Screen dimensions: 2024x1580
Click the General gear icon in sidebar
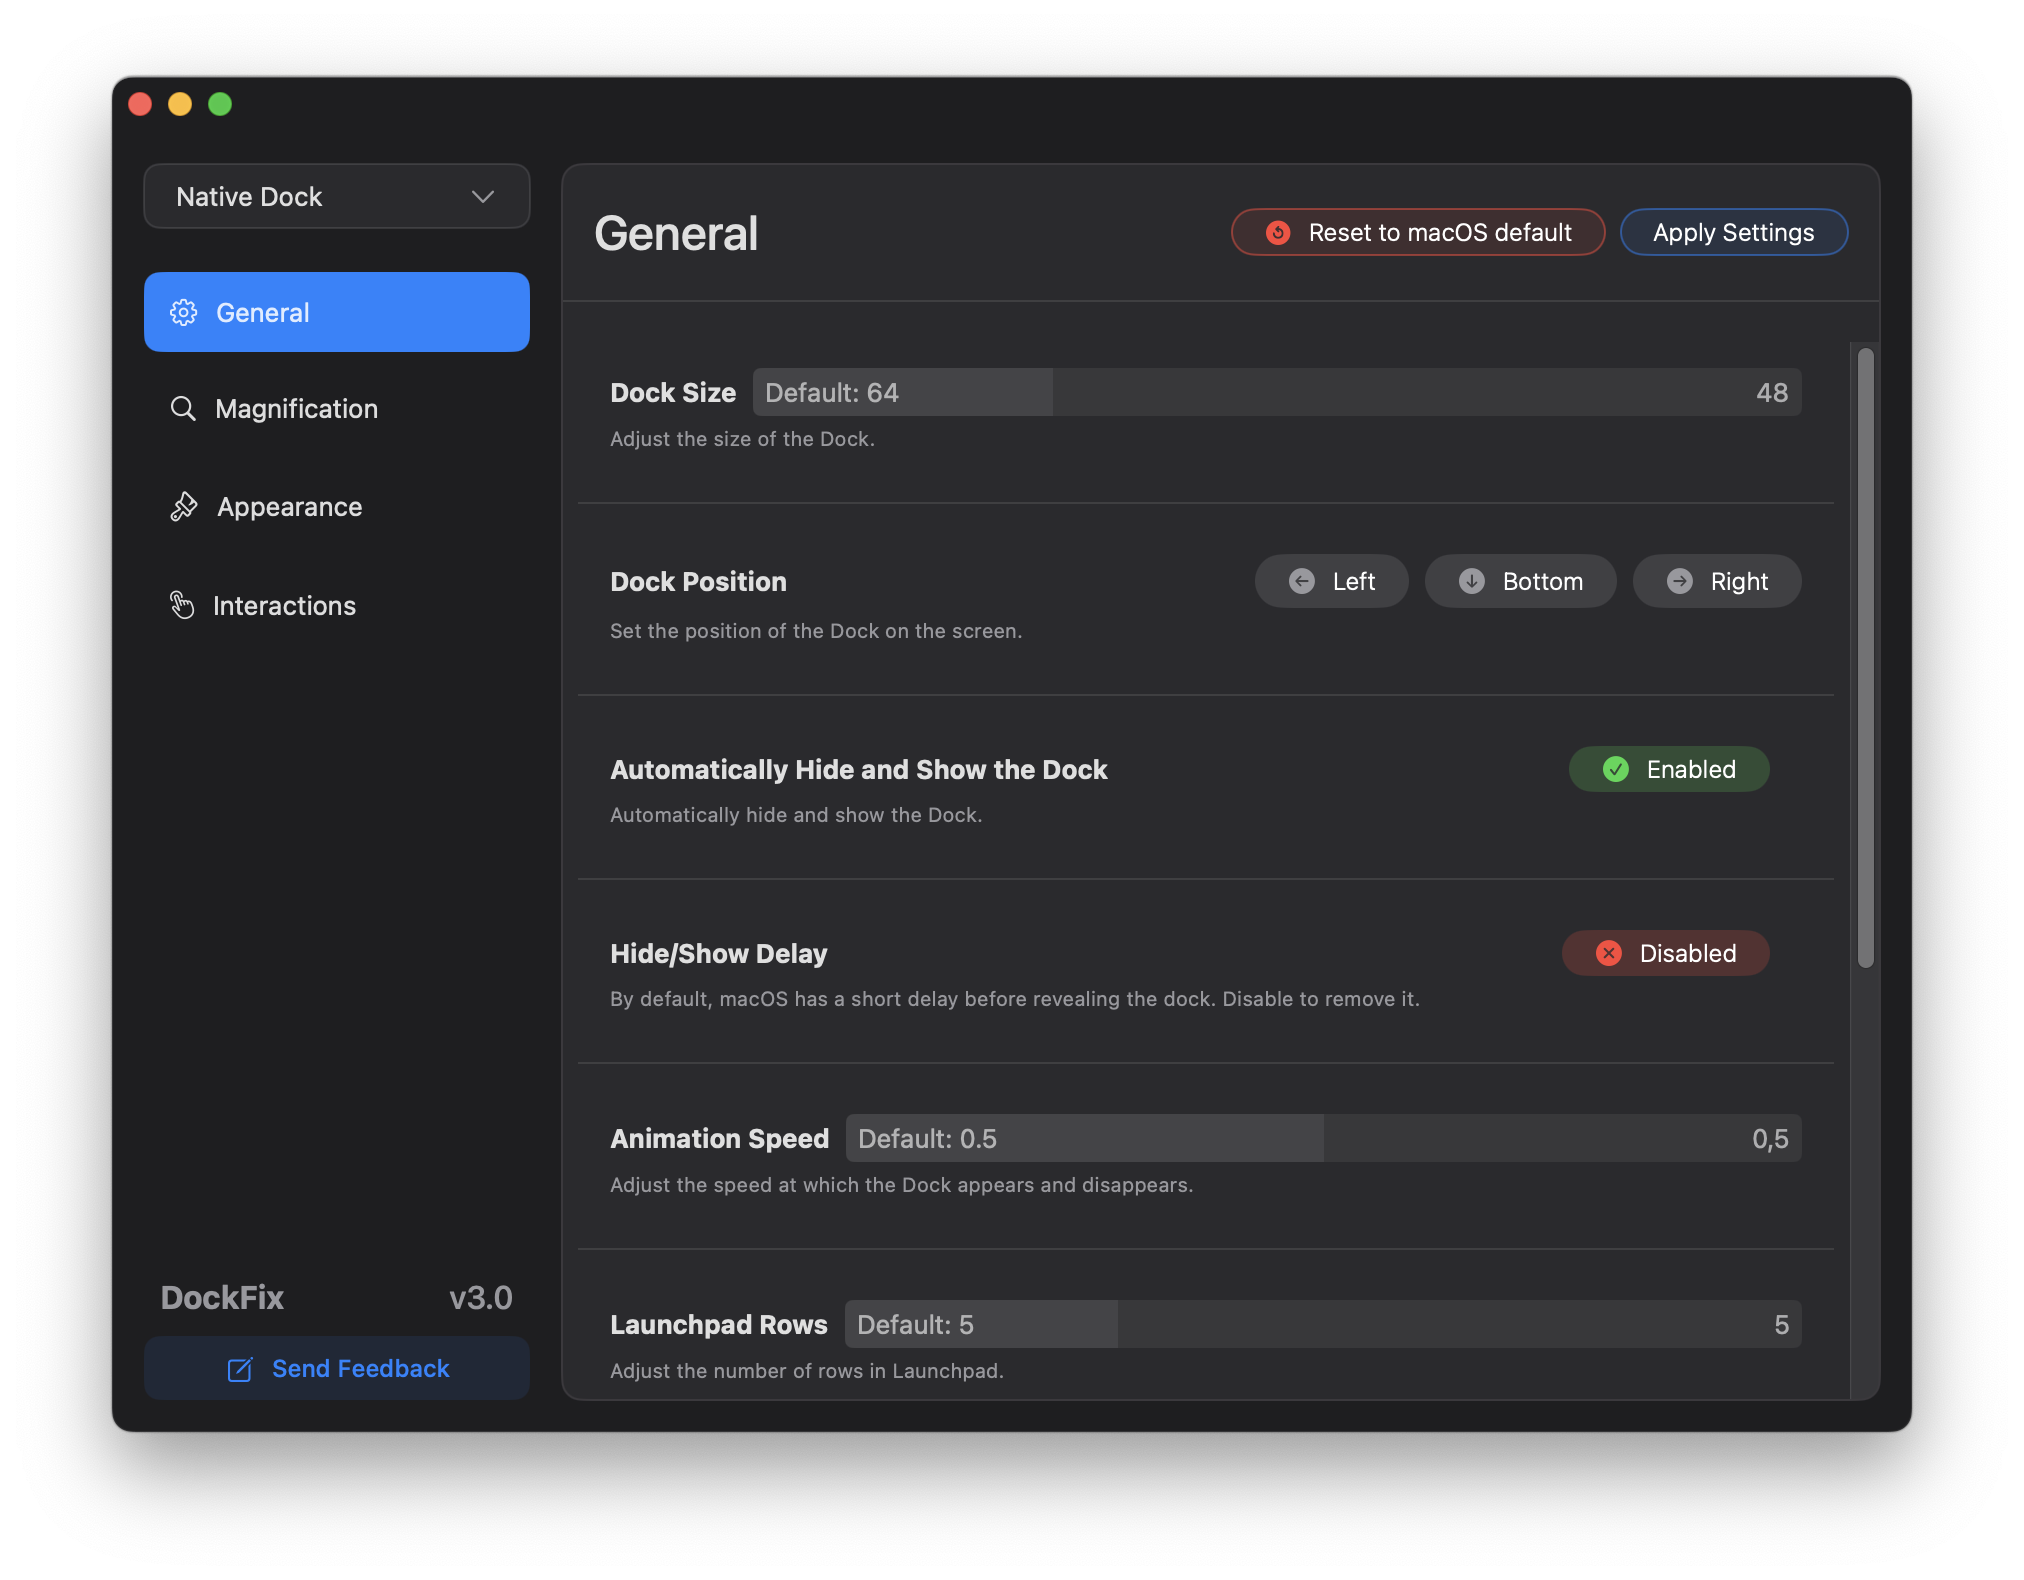(183, 313)
